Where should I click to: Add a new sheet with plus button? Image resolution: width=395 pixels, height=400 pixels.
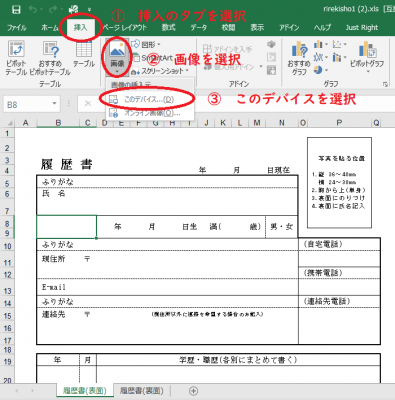193,391
